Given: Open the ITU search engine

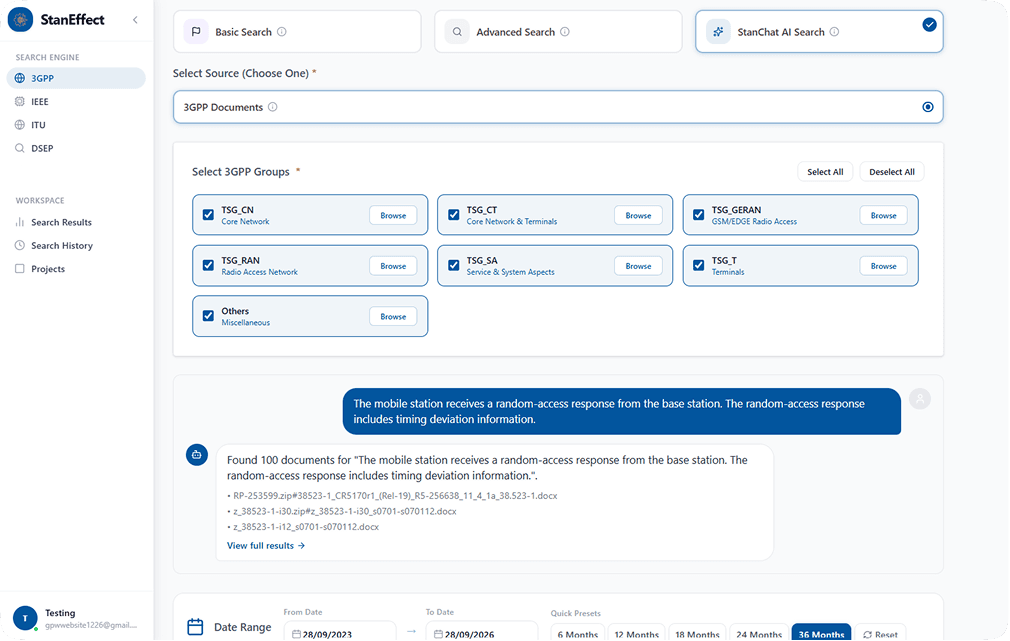Looking at the screenshot, I should (x=76, y=124).
